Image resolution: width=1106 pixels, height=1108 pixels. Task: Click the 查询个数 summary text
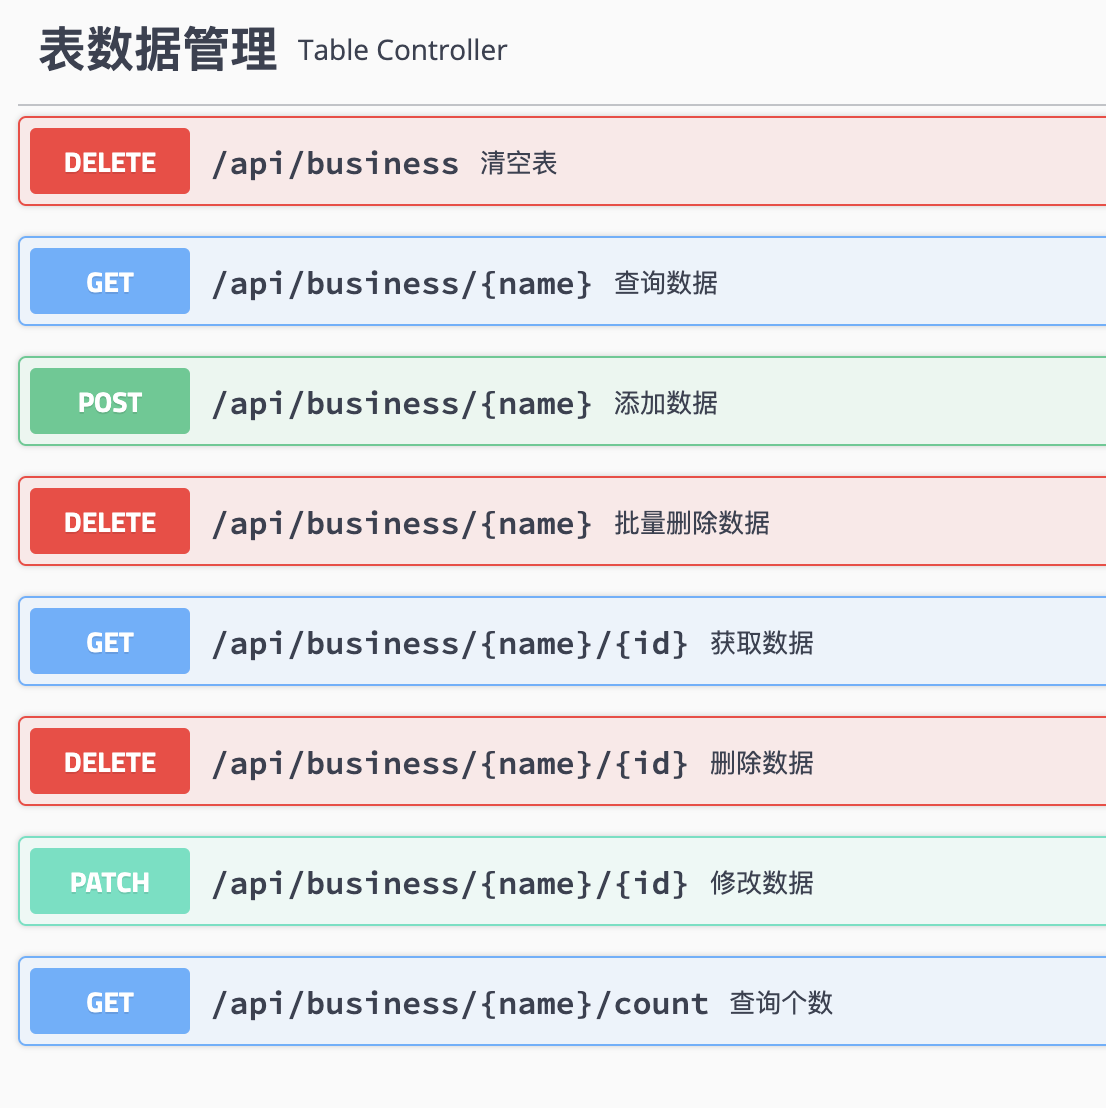click(x=781, y=1003)
